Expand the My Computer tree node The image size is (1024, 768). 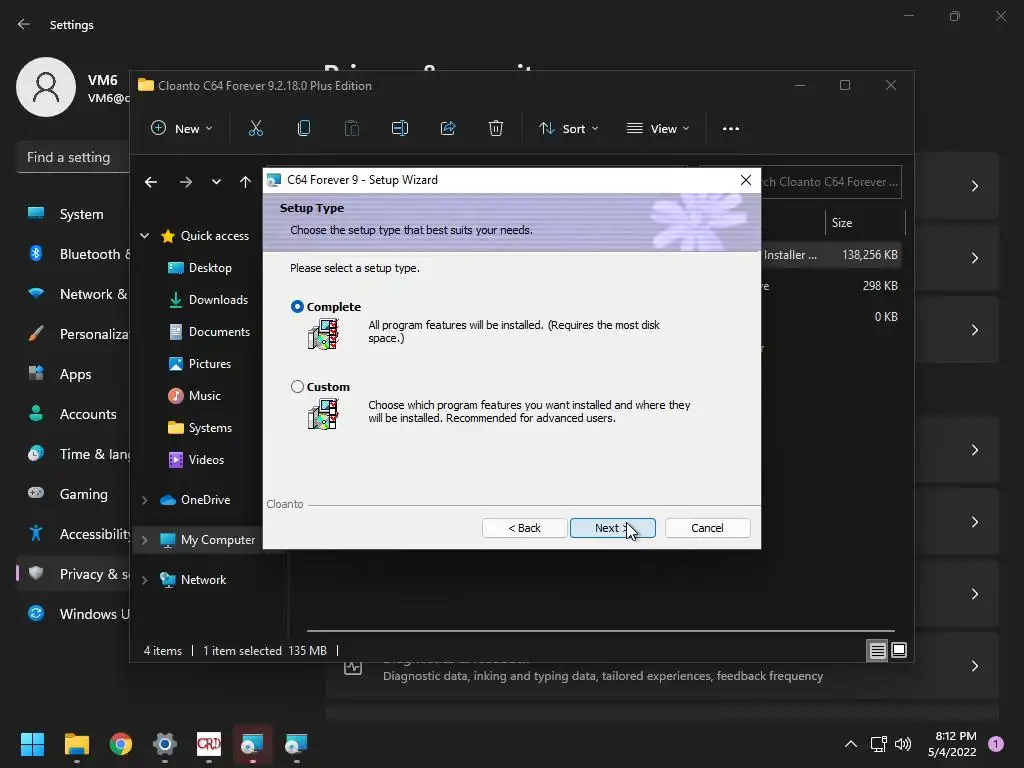[144, 540]
